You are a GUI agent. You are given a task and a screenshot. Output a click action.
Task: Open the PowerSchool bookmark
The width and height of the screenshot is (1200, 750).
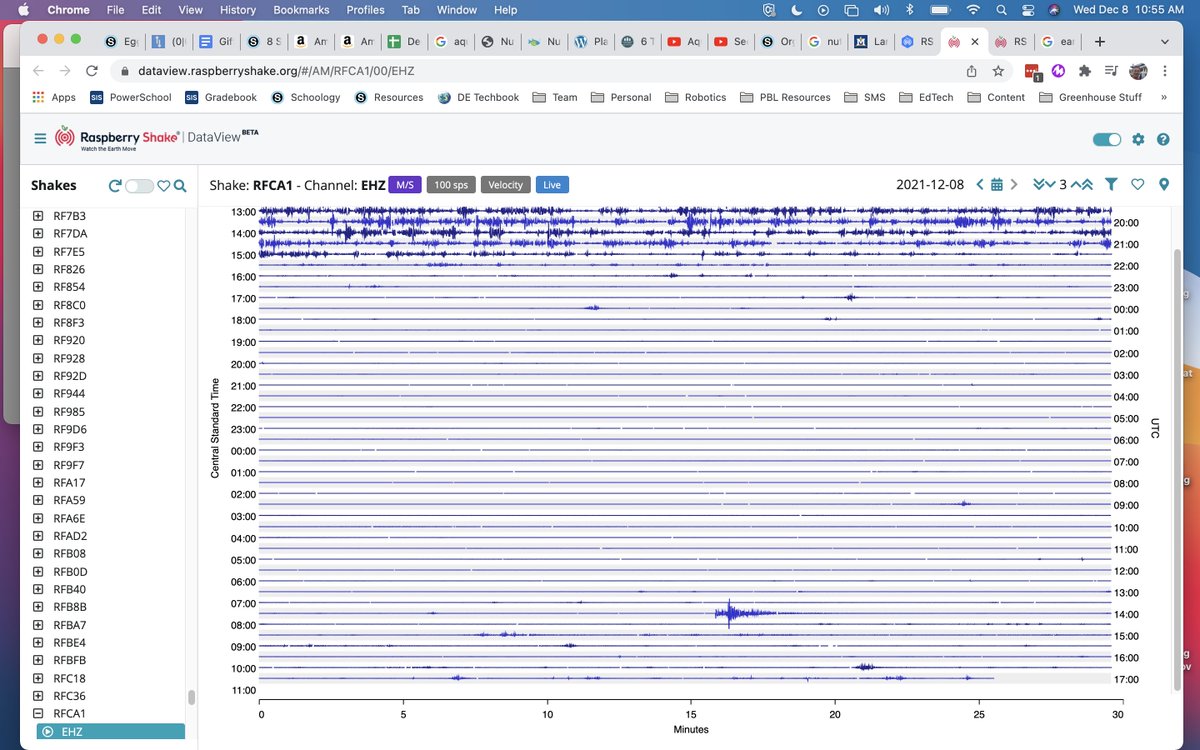point(130,97)
